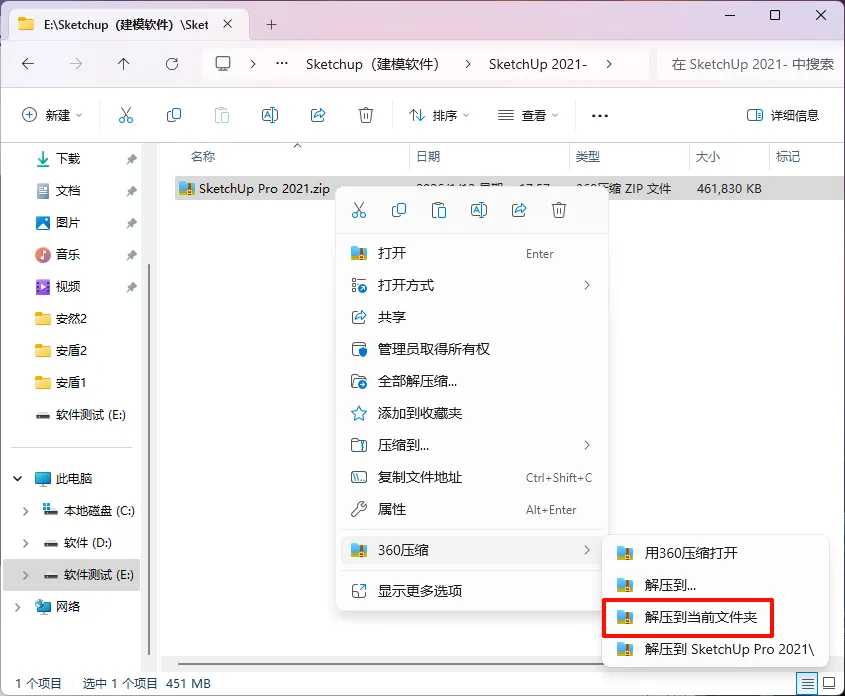Go up one folder level
This screenshot has height=696, width=845.
[x=123, y=64]
